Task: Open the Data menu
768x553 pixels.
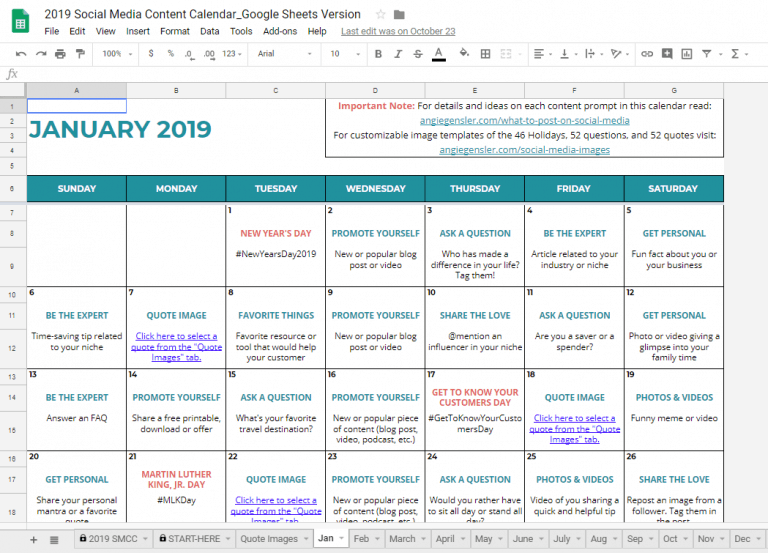Action: click(210, 31)
